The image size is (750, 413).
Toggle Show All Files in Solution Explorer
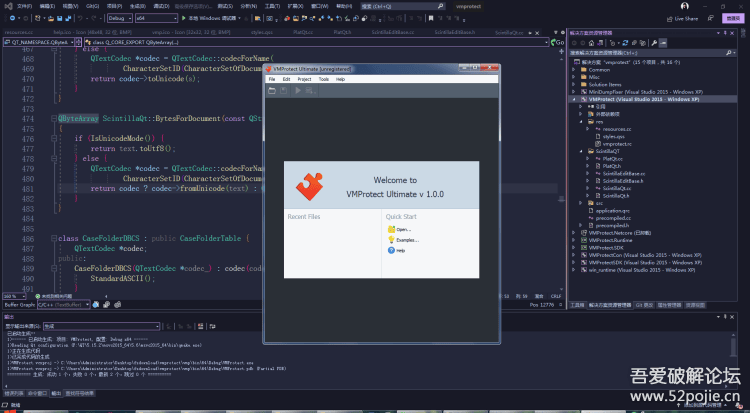tap(643, 43)
